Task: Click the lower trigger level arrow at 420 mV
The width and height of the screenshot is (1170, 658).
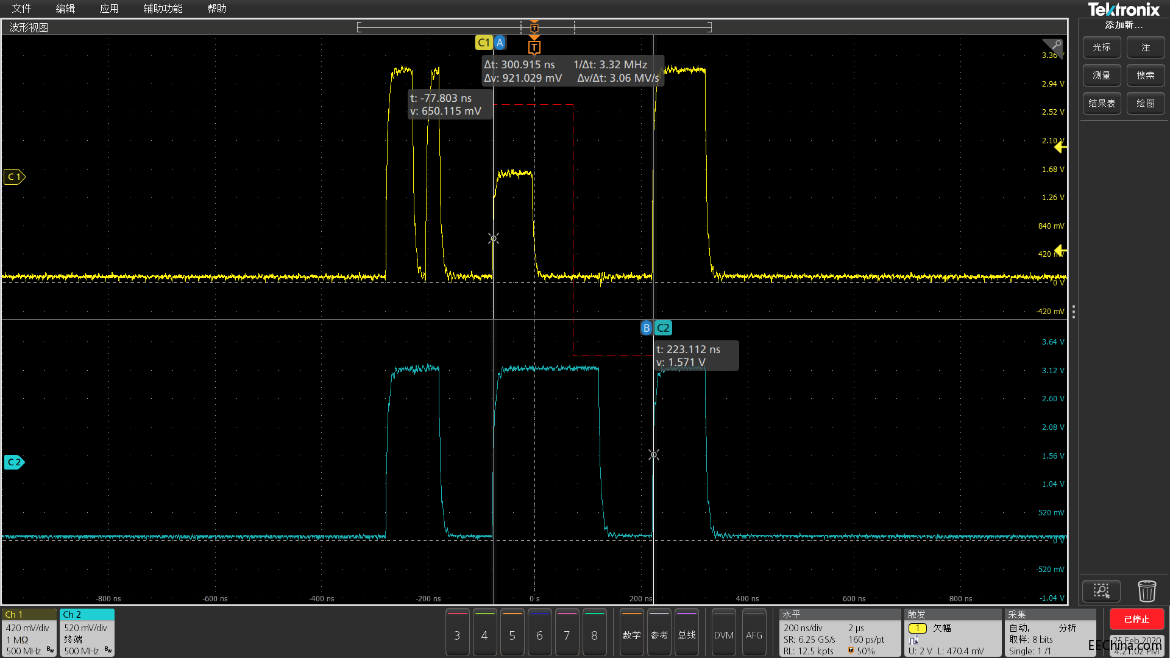Action: pyautogui.click(x=1060, y=251)
